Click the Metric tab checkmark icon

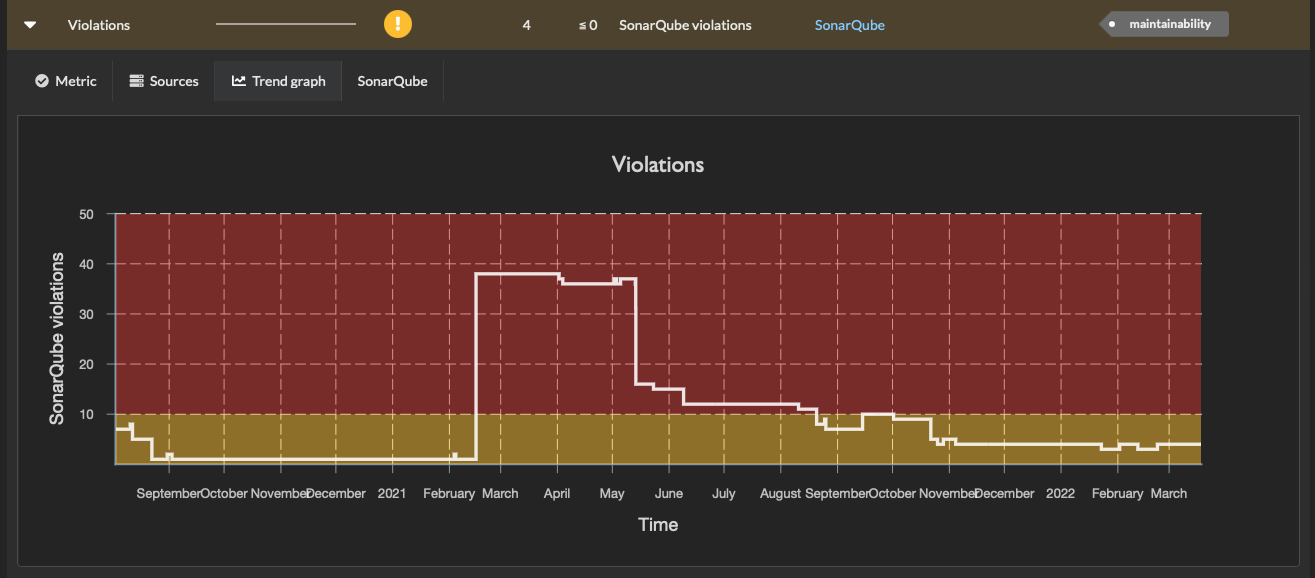coord(42,81)
